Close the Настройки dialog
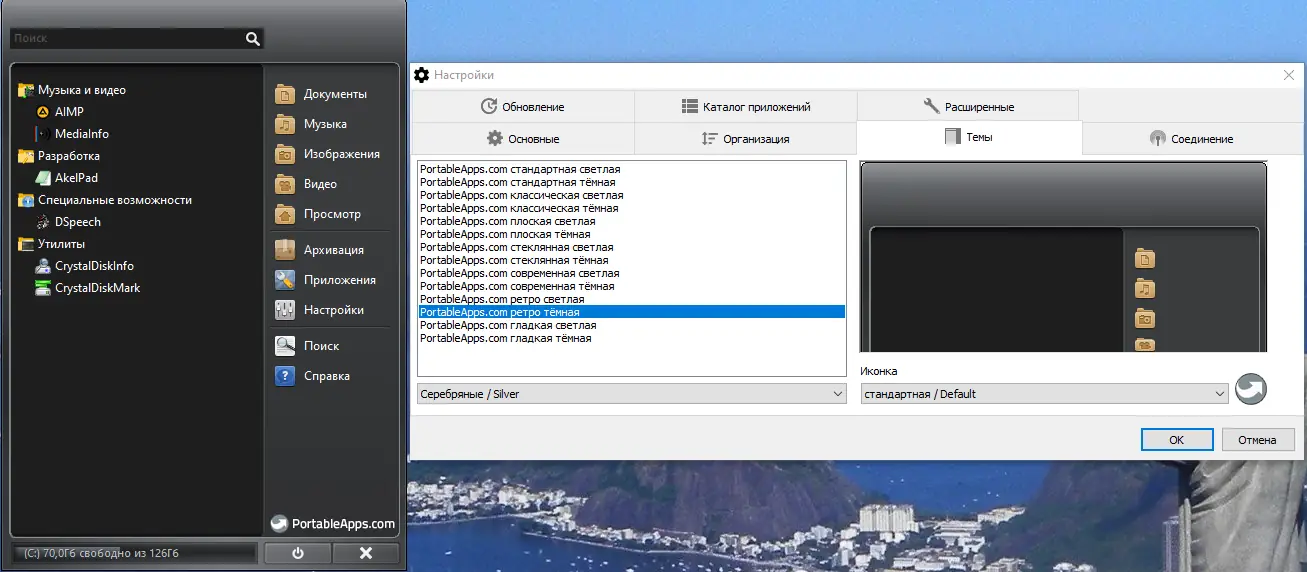 (x=1288, y=75)
